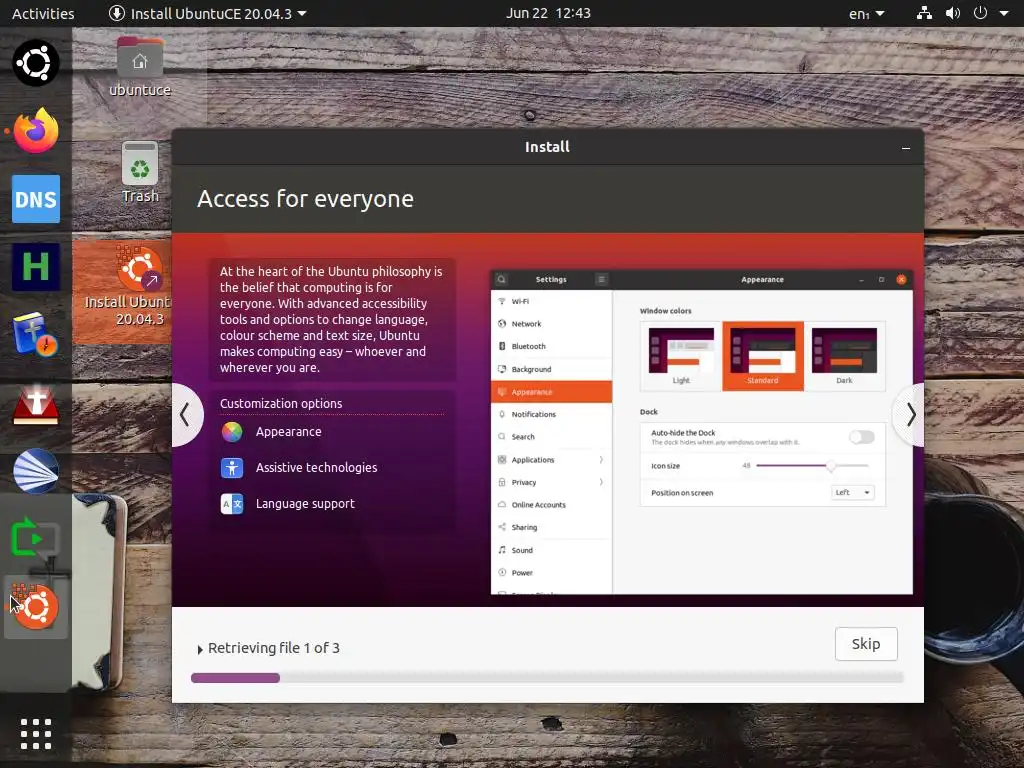The width and height of the screenshot is (1024, 768).
Task: Choose the Dark window color thumbnail
Action: 844,356
